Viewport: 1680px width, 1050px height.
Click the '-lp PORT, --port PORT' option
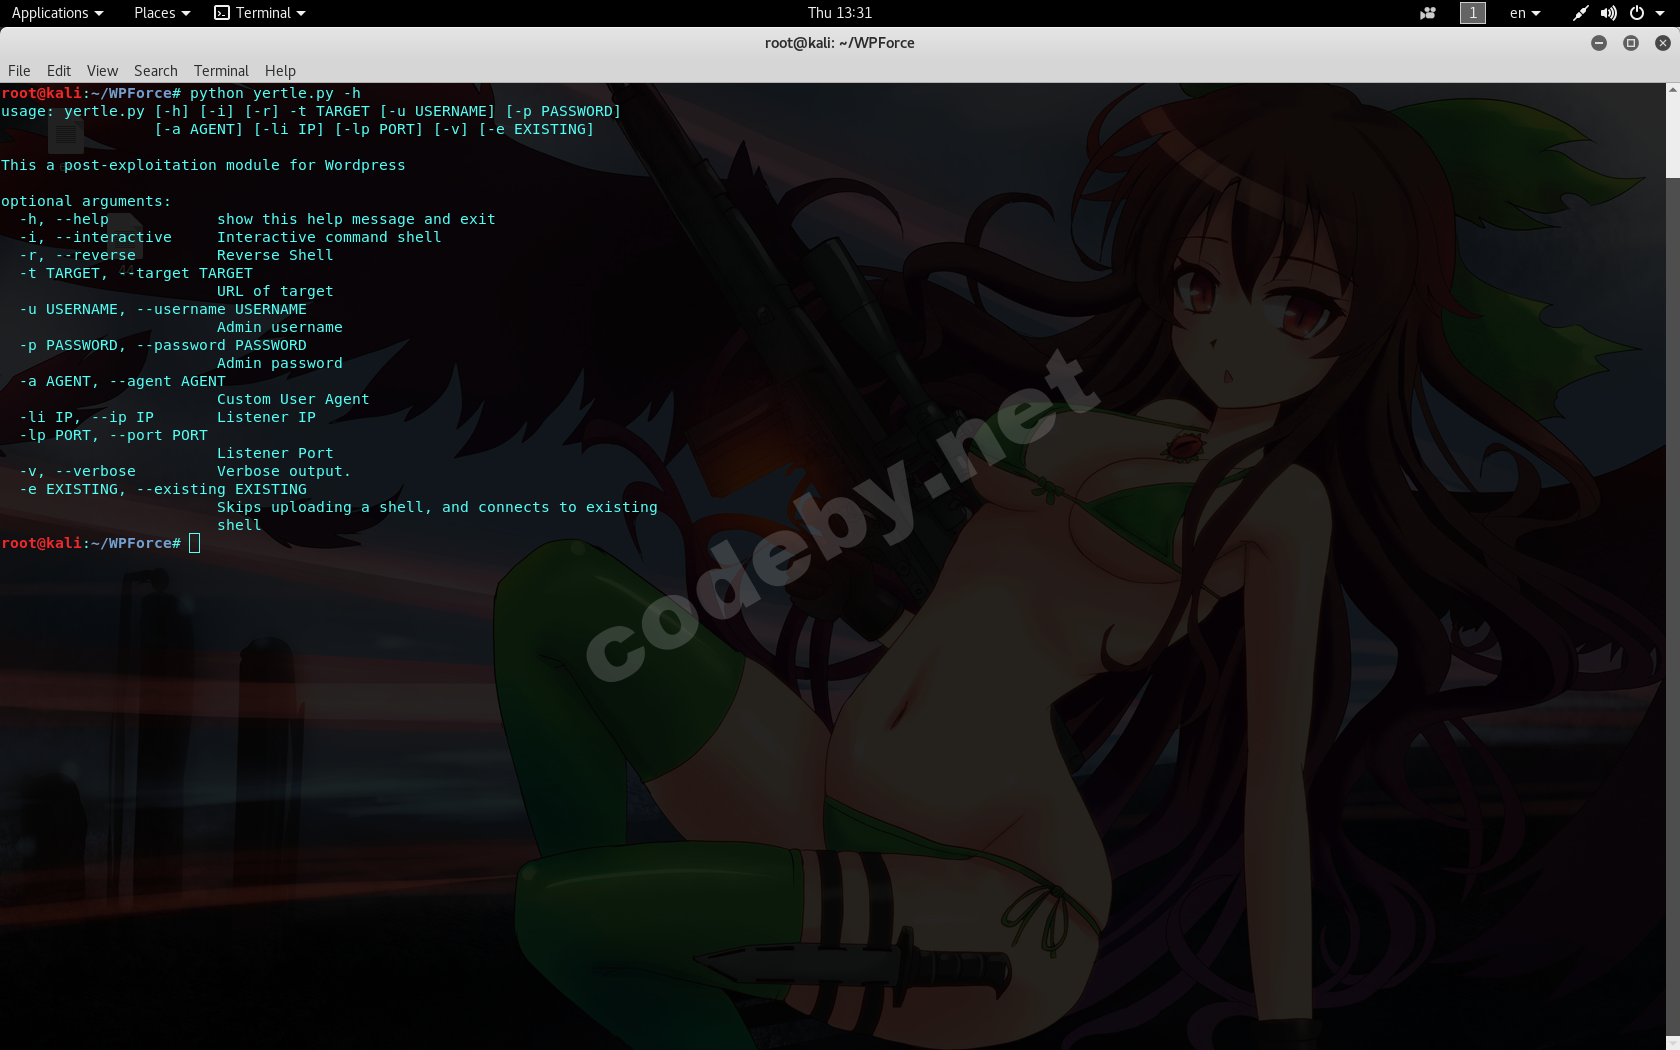[113, 435]
